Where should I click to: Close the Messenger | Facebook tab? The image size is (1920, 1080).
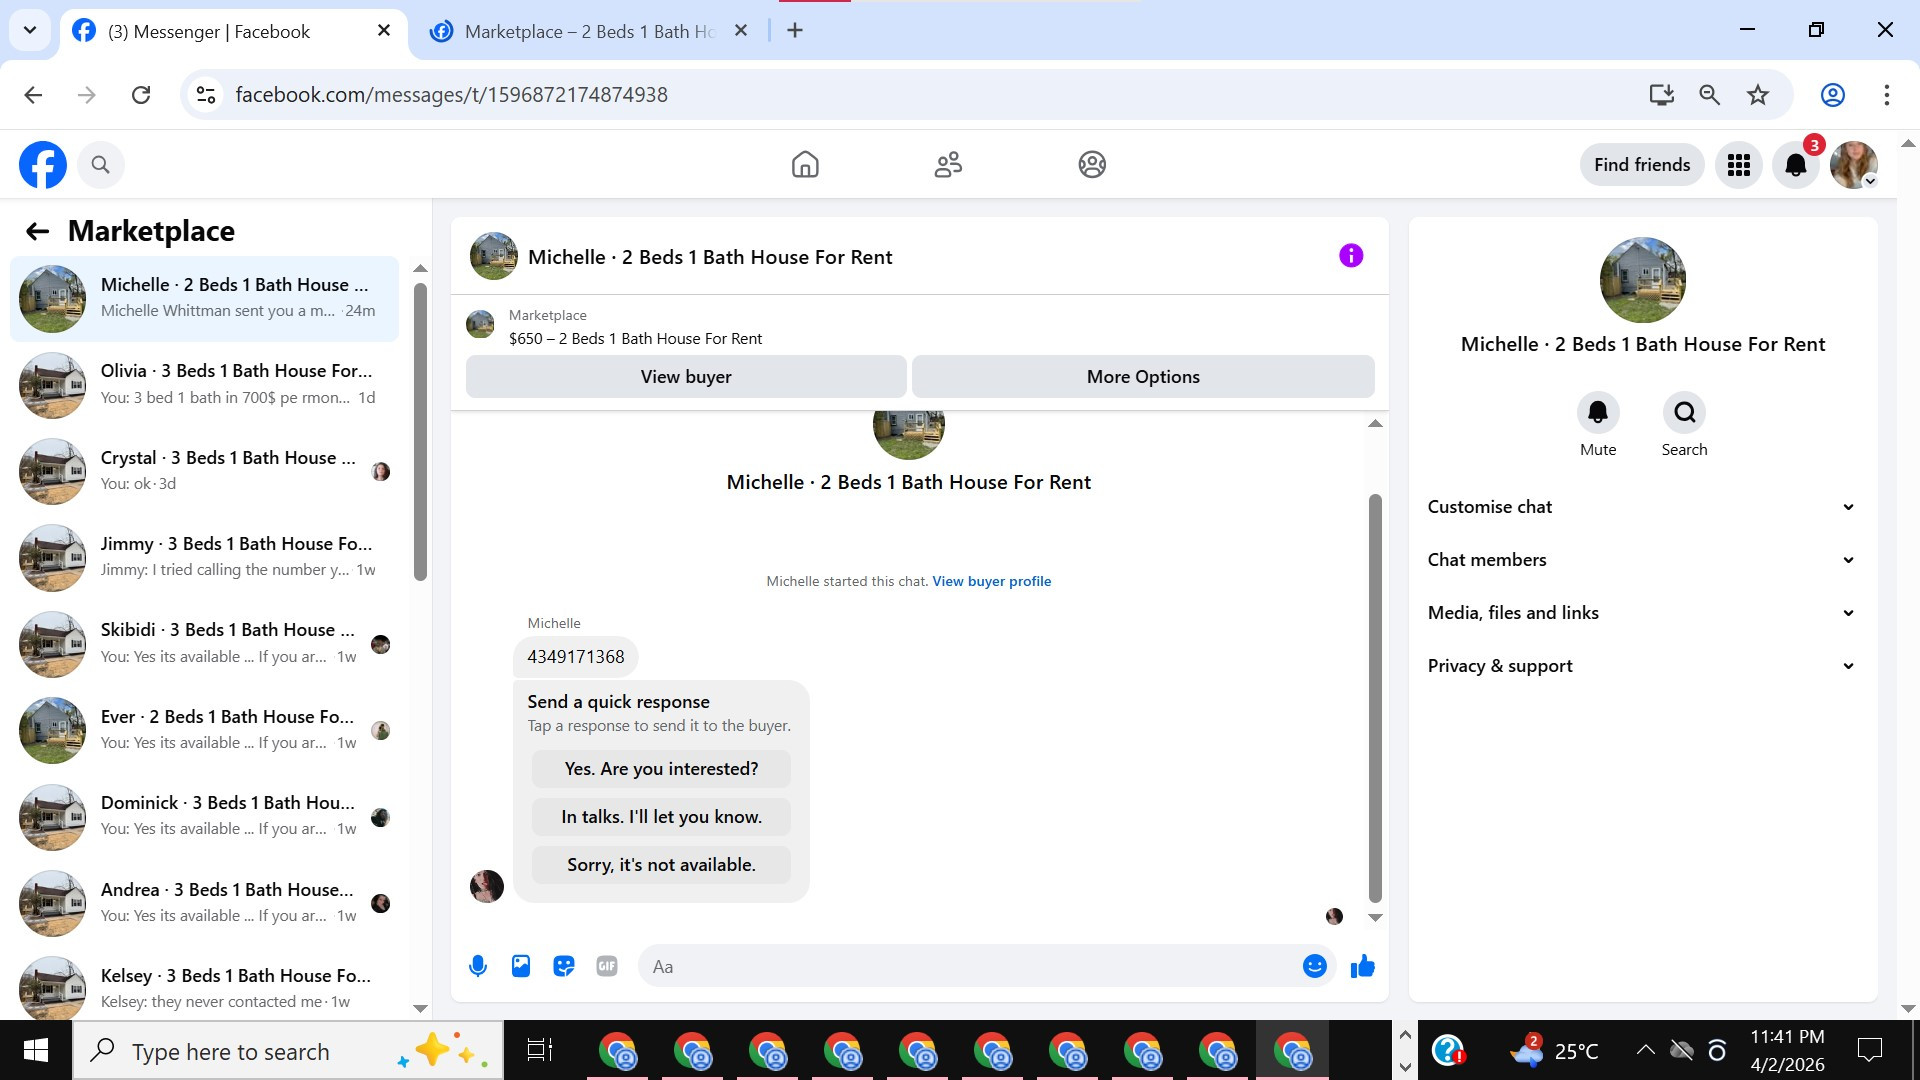coord(384,31)
